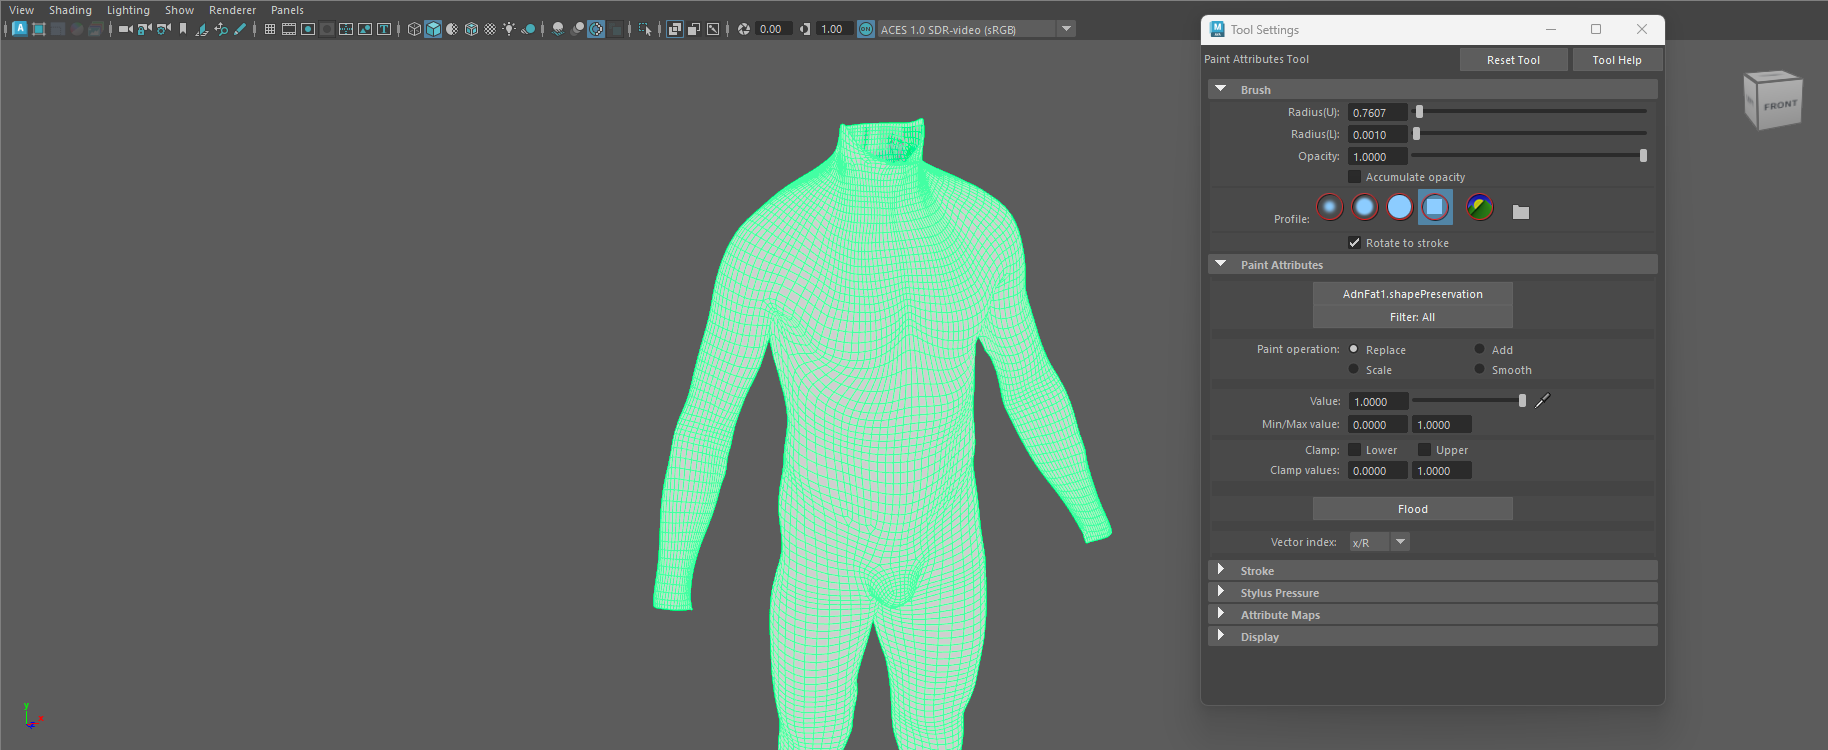Click the Flood button

click(1412, 509)
